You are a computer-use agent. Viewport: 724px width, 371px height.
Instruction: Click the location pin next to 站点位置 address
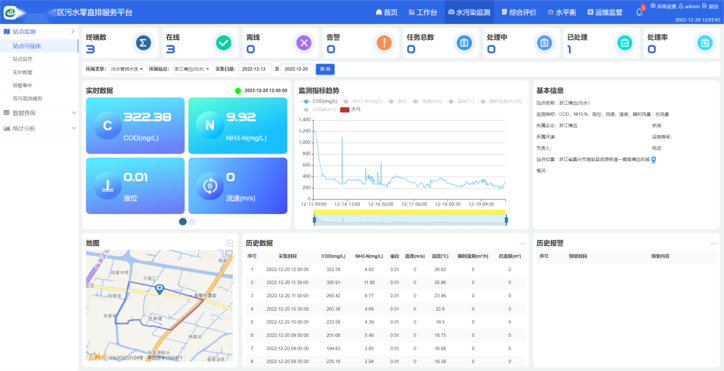653,159
